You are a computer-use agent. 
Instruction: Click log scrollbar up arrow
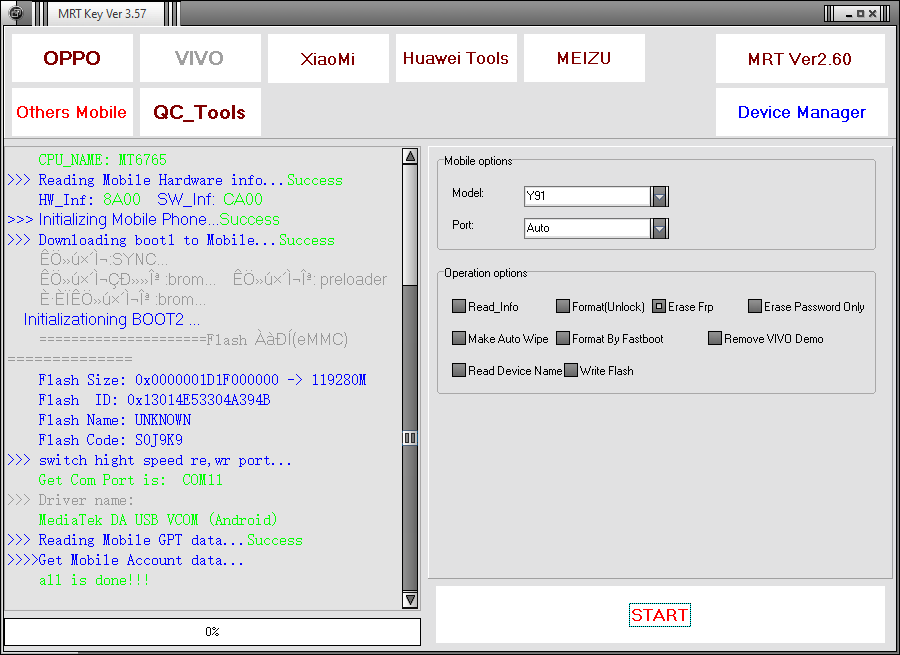(x=410, y=156)
